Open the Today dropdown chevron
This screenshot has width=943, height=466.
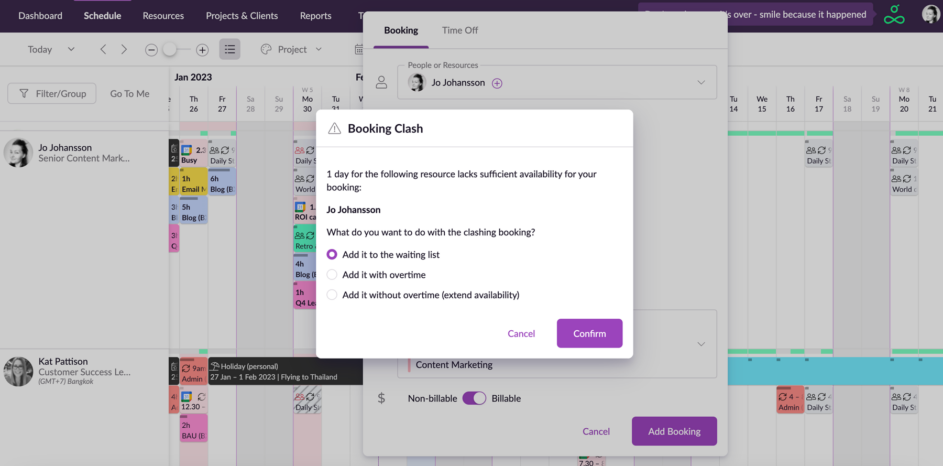71,49
